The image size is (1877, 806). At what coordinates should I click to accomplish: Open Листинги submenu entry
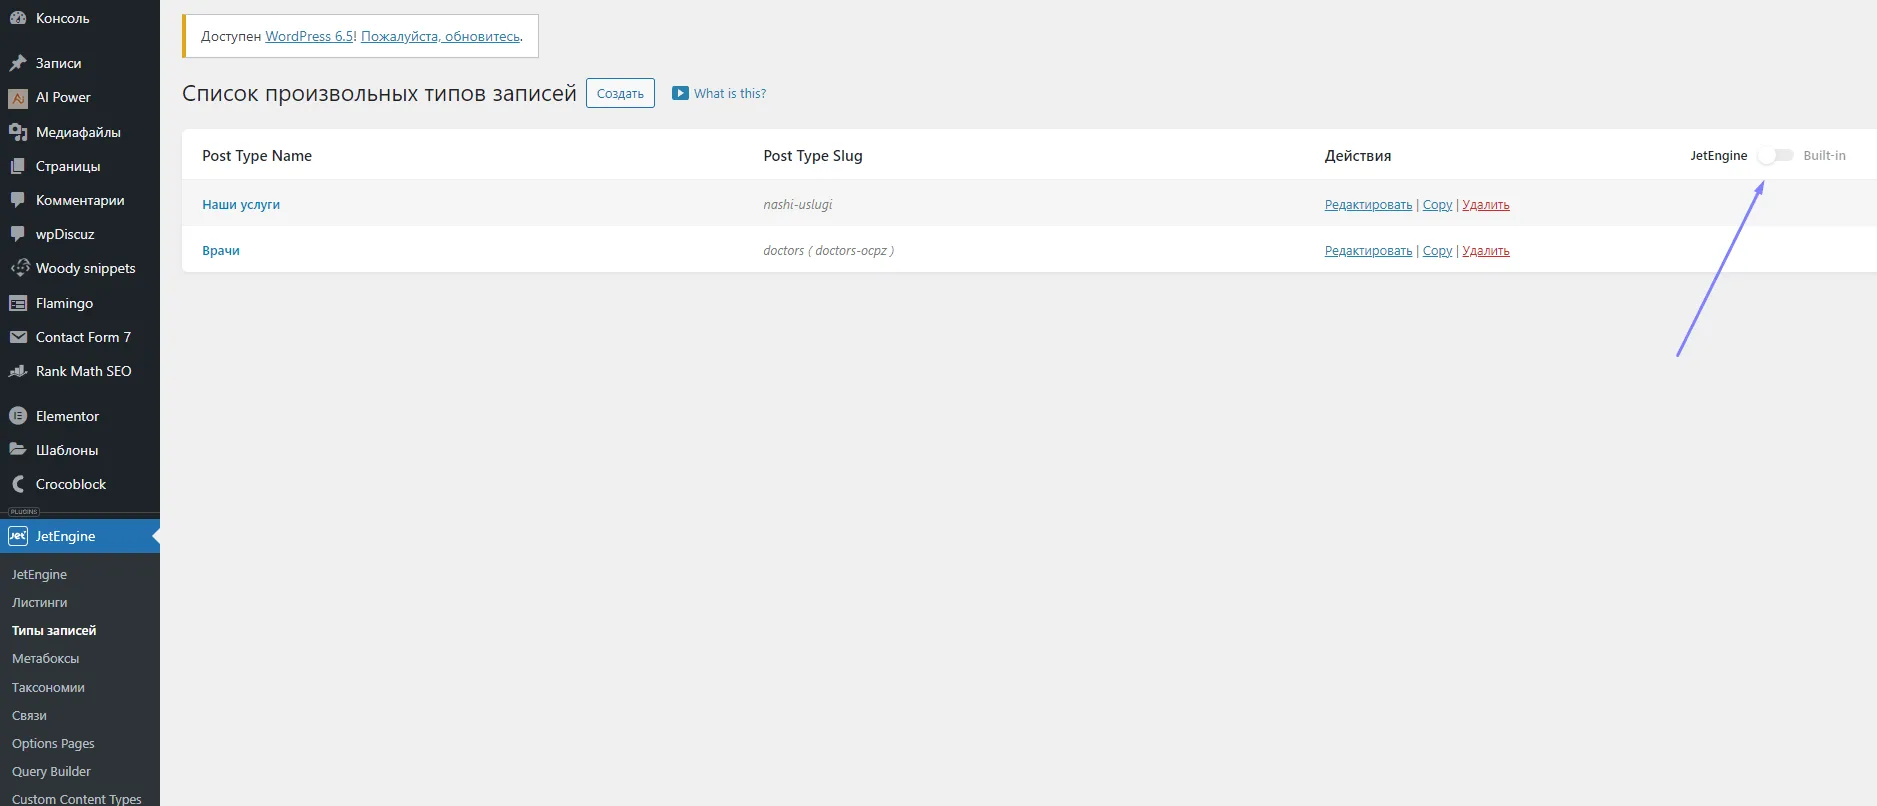[40, 602]
